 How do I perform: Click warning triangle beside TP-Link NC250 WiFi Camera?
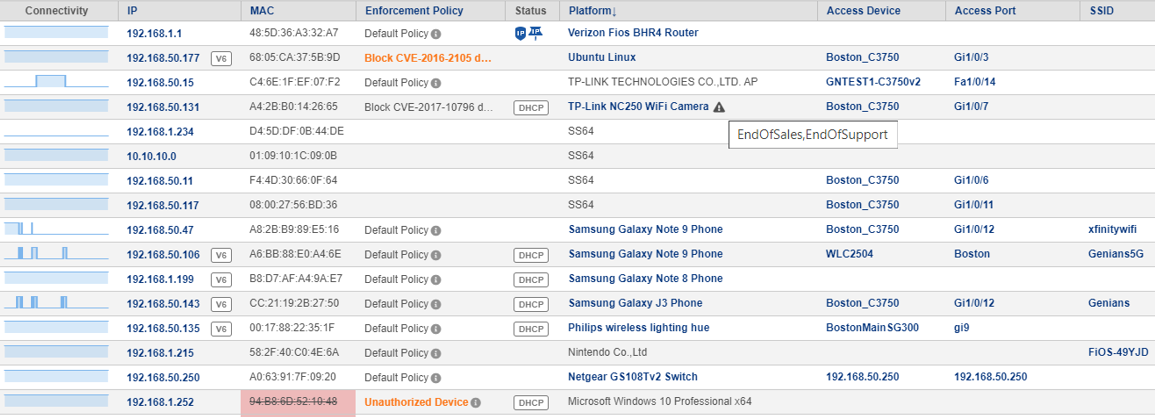pos(720,107)
